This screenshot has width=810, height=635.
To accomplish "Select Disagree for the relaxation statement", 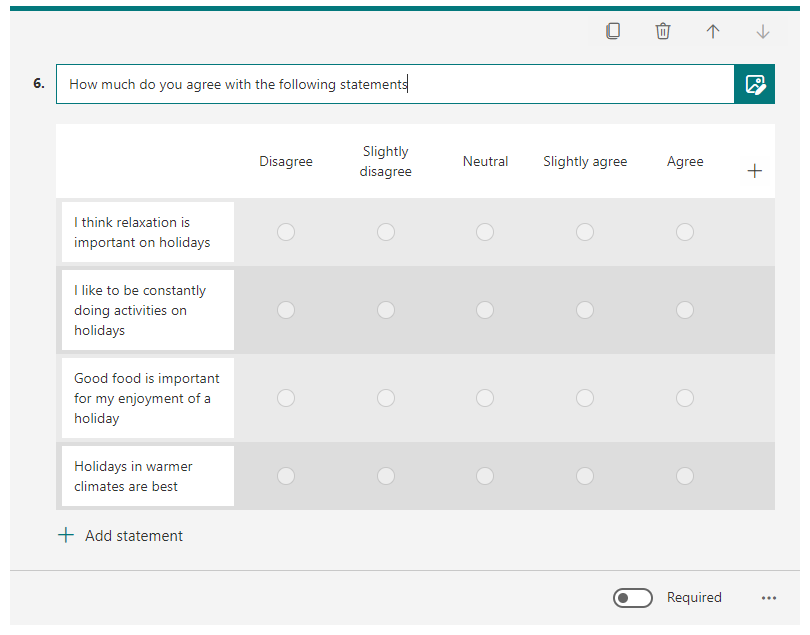I will pyautogui.click(x=286, y=231).
